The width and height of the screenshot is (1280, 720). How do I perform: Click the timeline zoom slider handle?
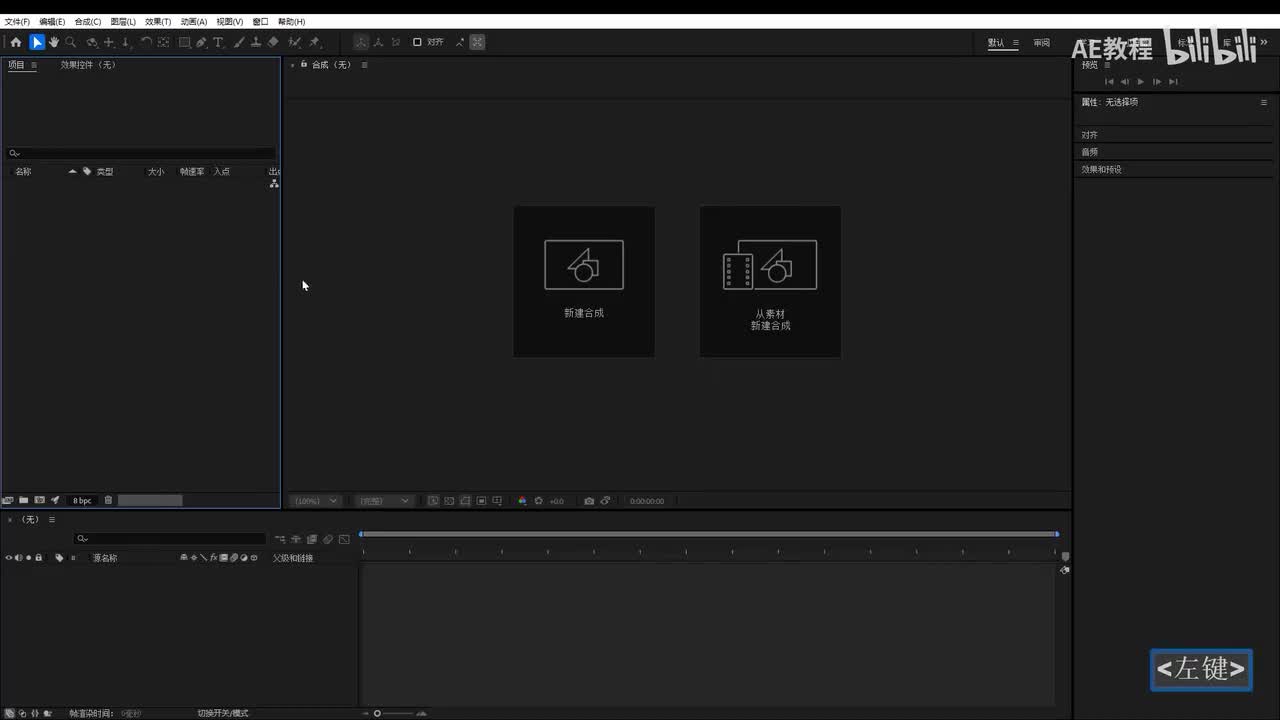377,713
